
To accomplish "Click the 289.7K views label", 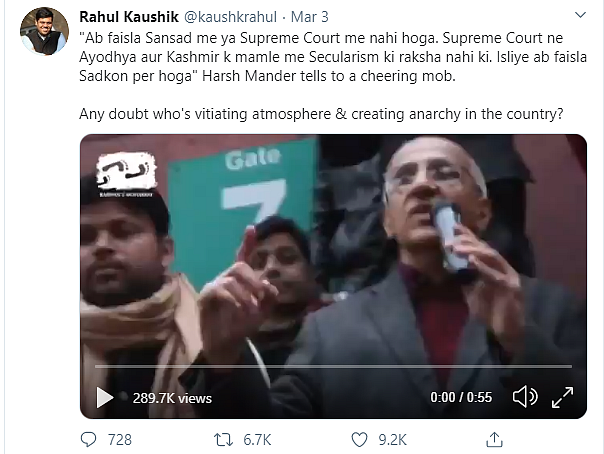I will (172, 398).
